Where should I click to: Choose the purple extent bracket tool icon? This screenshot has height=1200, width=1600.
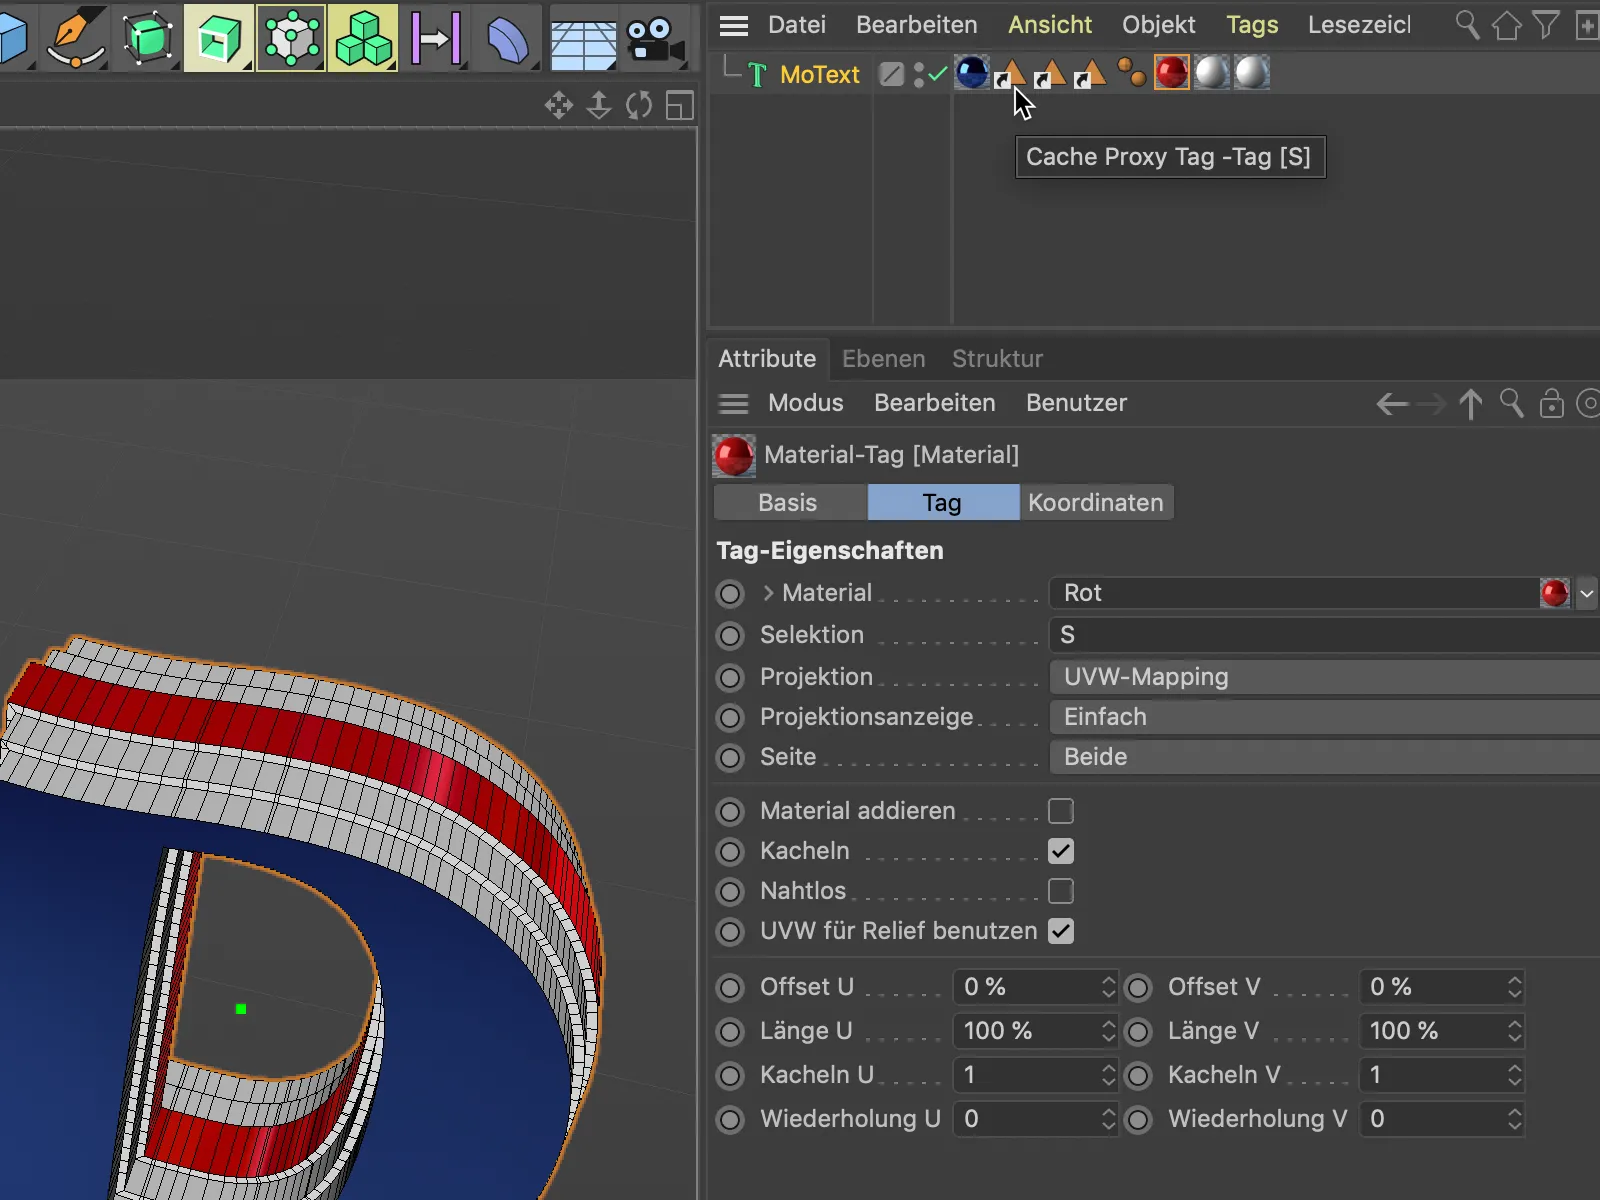point(436,38)
